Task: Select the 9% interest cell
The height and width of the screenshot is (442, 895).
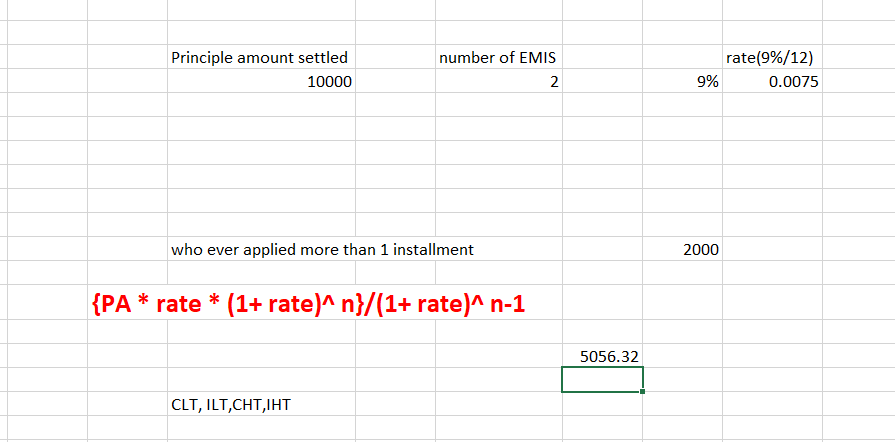Action: click(682, 81)
